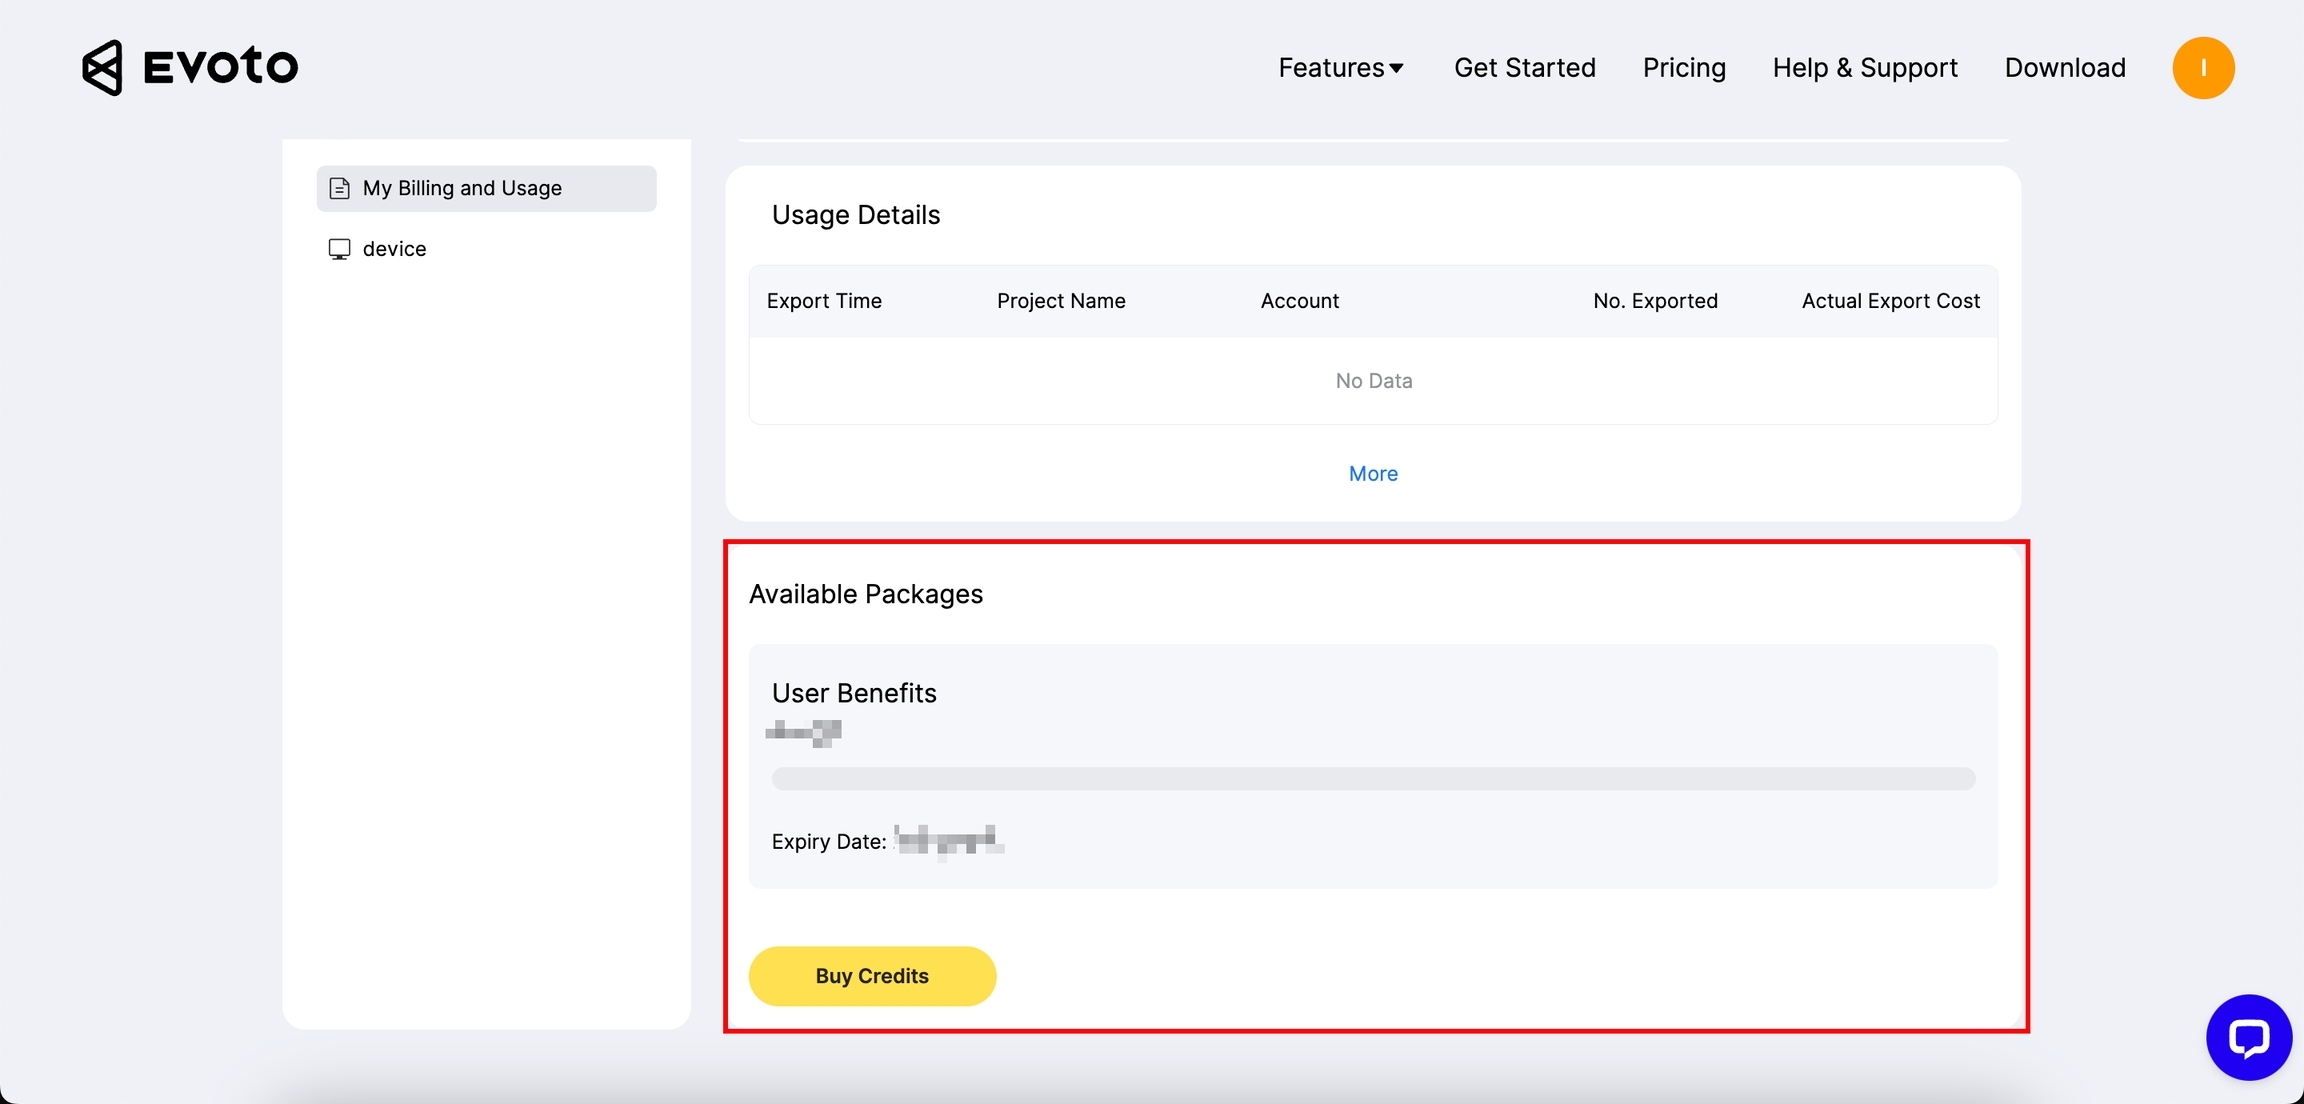Click the User Benefits progress bar
This screenshot has height=1104, width=2304.
click(x=1373, y=779)
